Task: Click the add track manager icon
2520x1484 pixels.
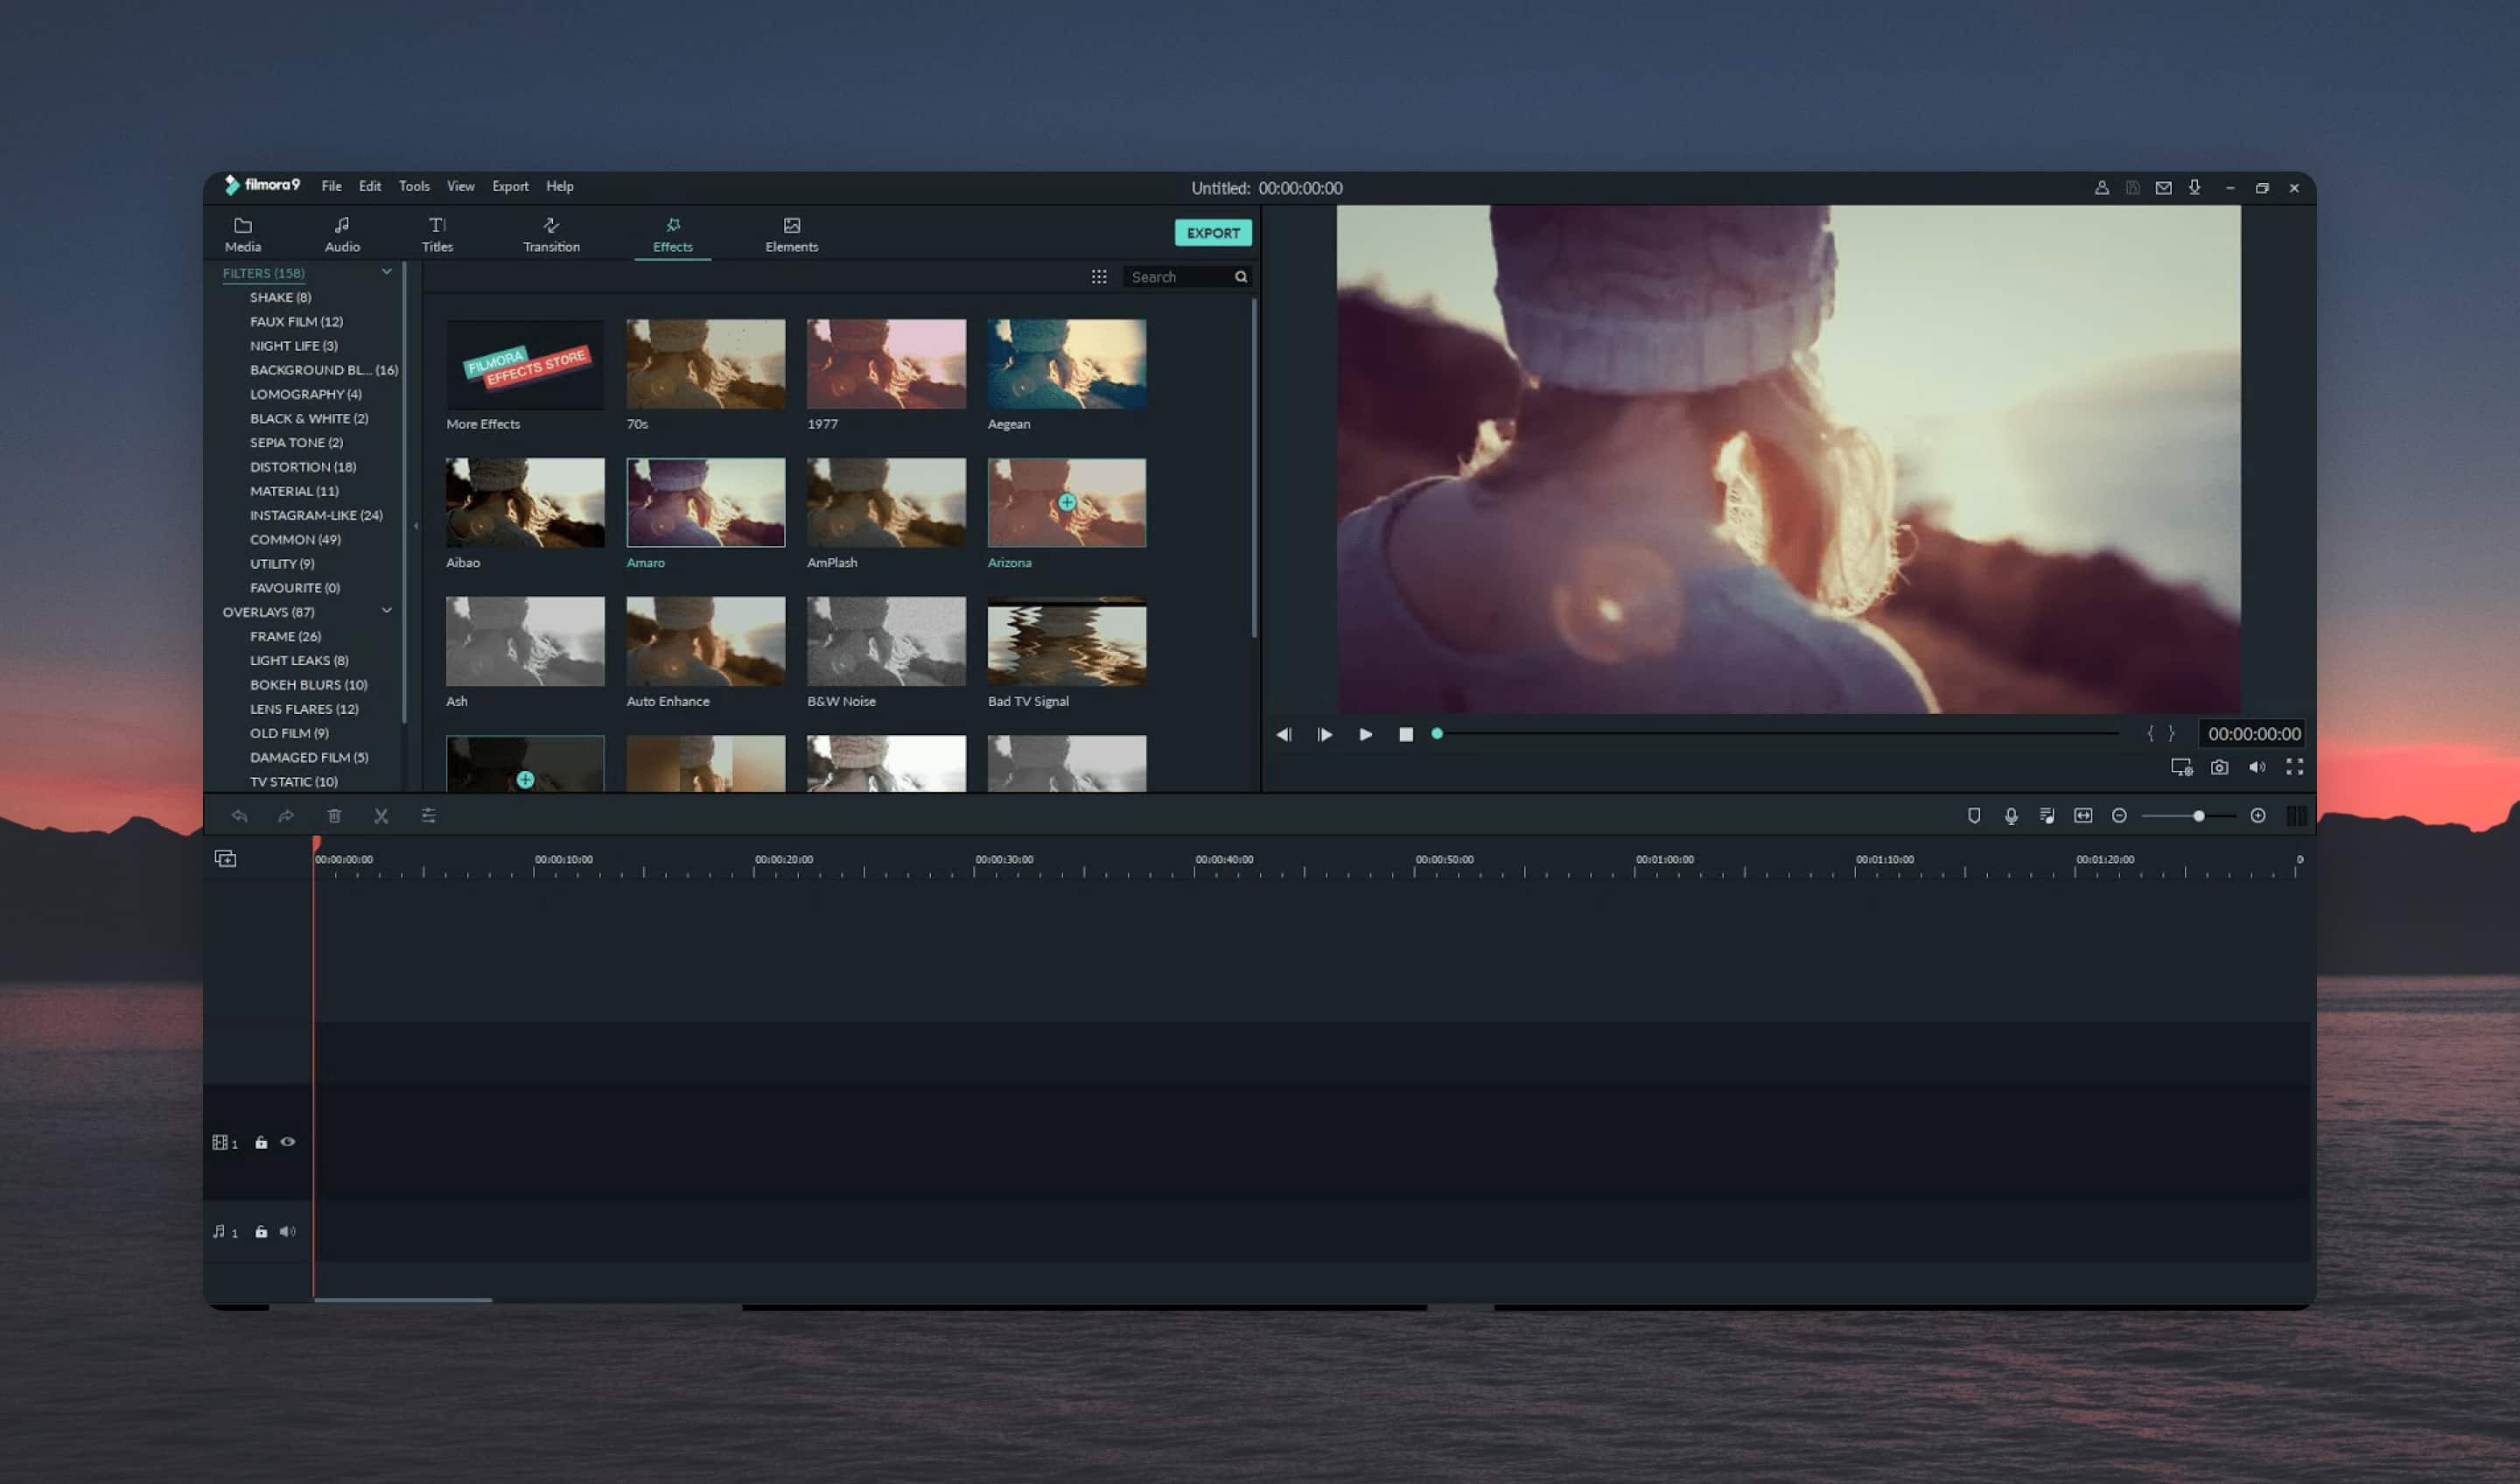Action: pos(225,859)
